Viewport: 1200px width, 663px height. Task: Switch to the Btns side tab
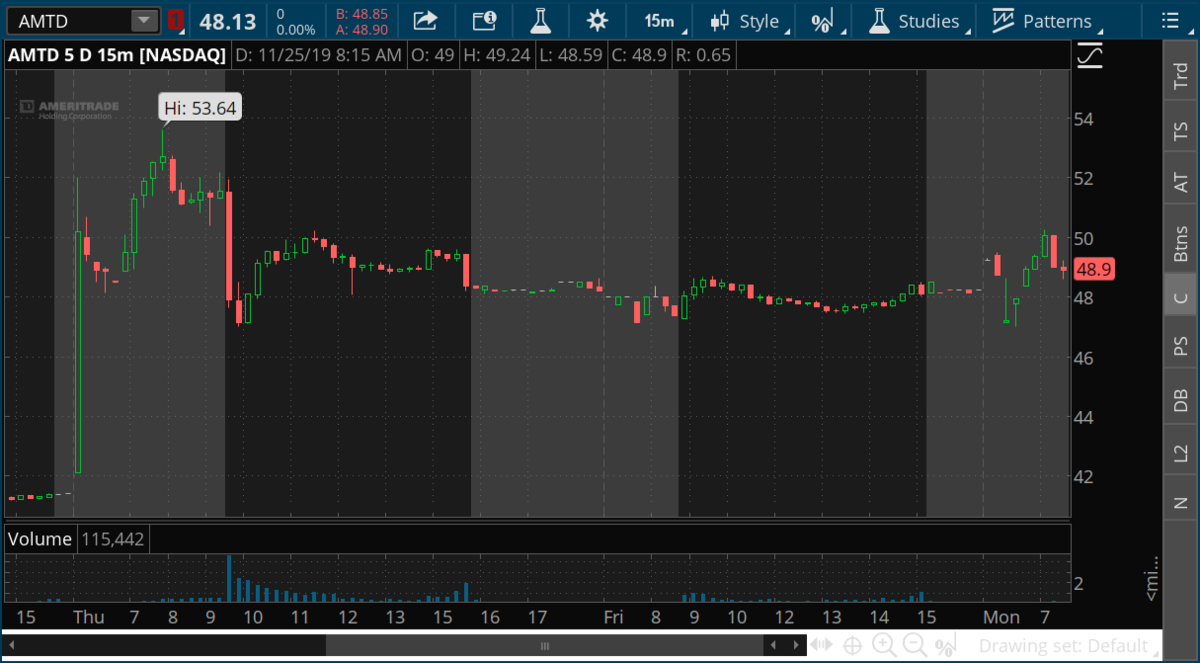coord(1181,243)
